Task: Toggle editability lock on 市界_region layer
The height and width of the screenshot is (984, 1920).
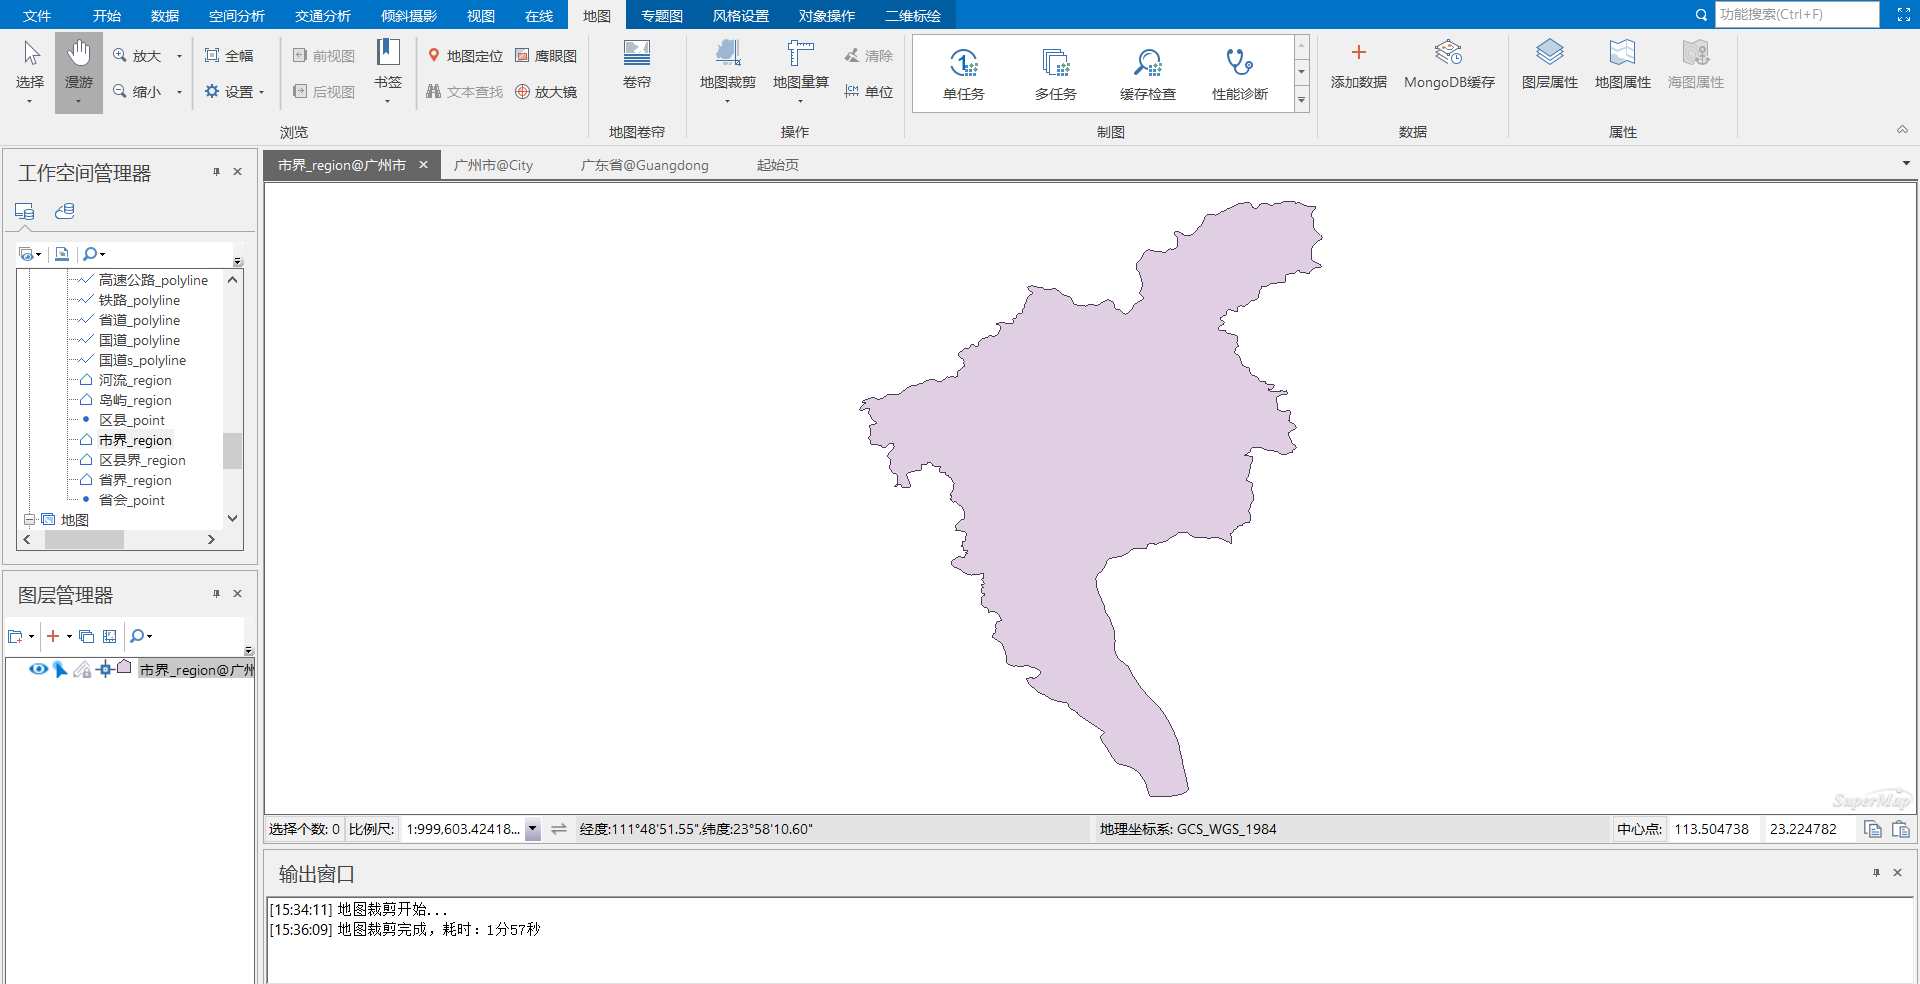Action: pyautogui.click(x=82, y=670)
